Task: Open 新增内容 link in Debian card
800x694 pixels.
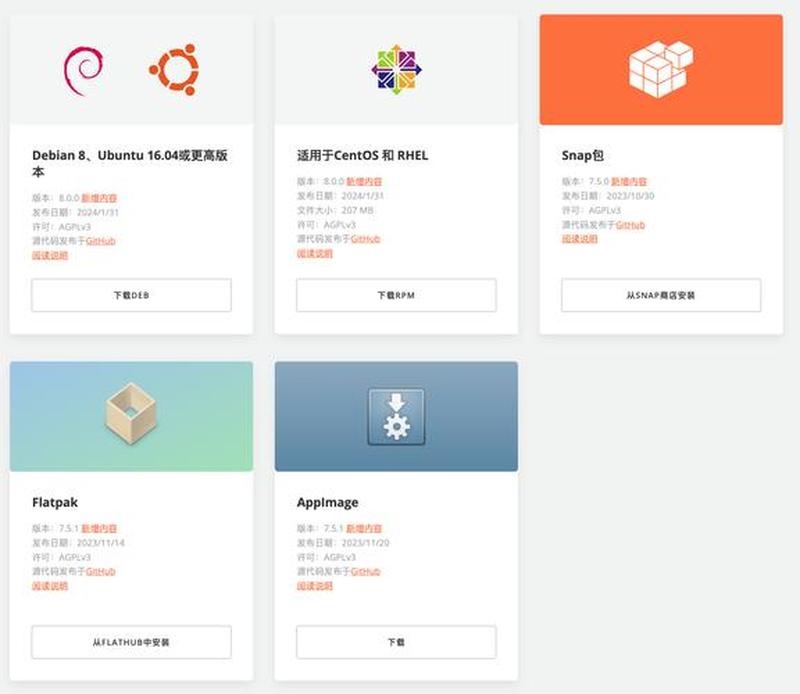Action: (x=99, y=198)
